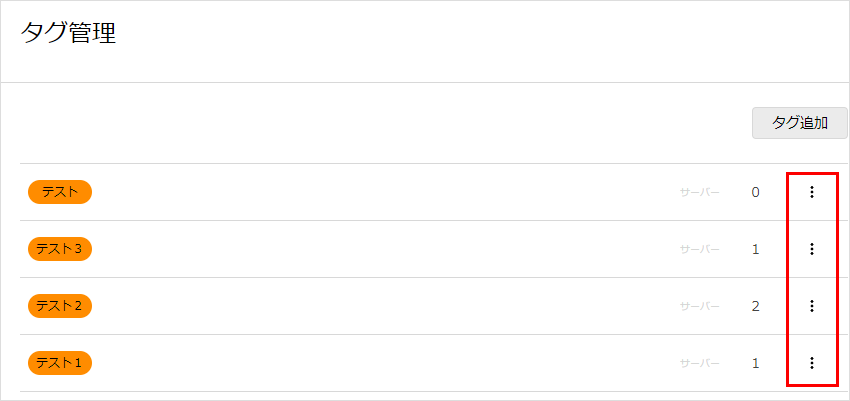Show more actions for テスト1 tag
The width and height of the screenshot is (850, 401).
(x=812, y=363)
